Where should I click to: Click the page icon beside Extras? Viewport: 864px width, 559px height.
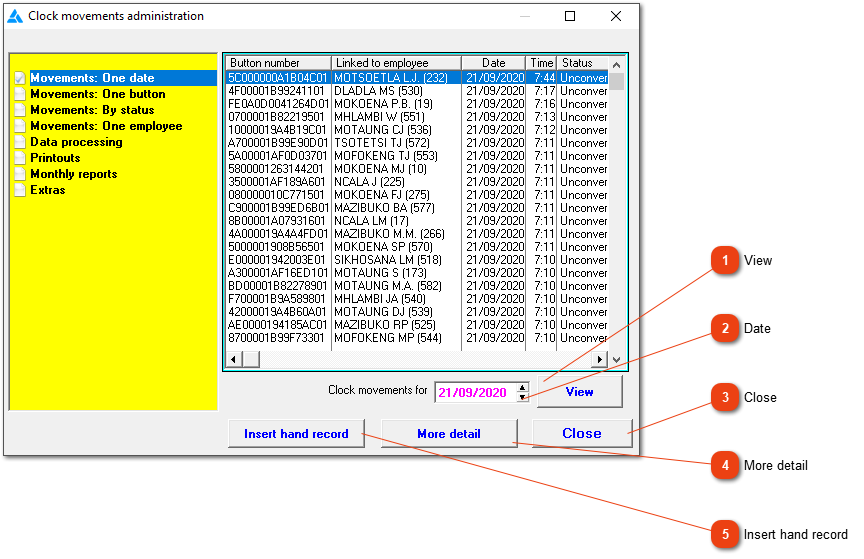[x=20, y=190]
